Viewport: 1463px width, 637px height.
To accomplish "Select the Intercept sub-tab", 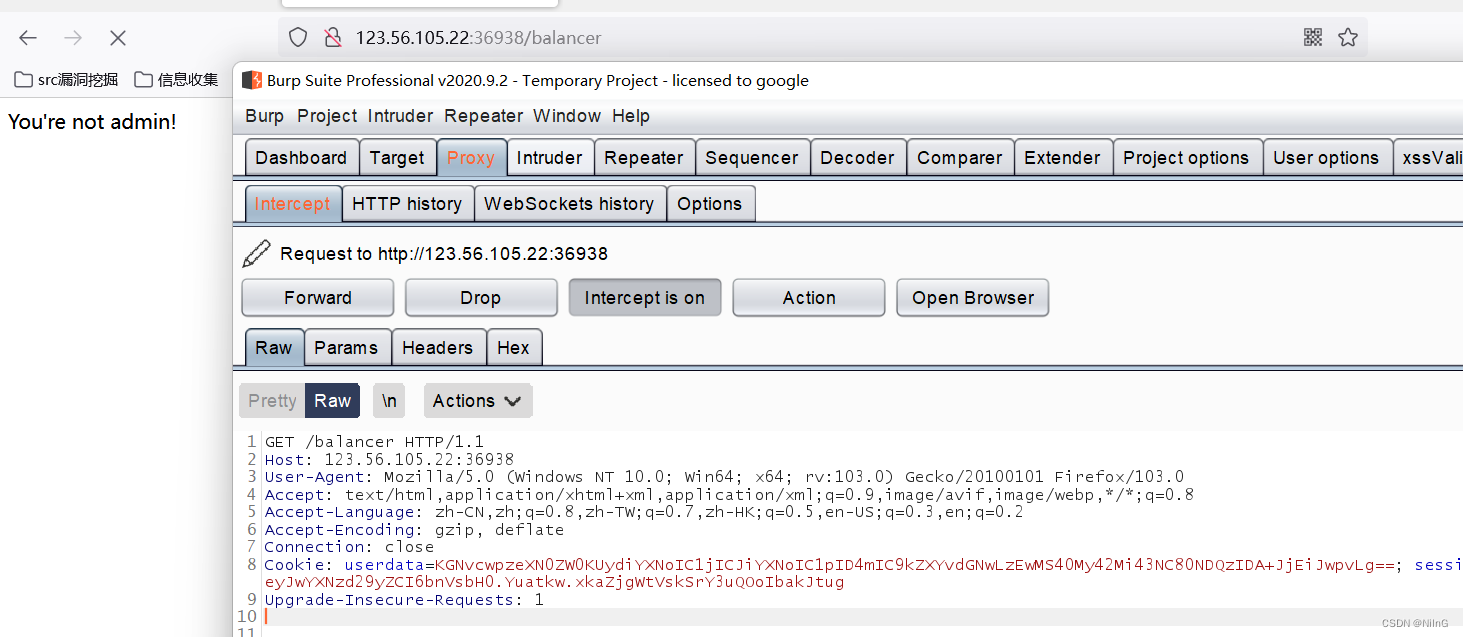I will (x=292, y=204).
